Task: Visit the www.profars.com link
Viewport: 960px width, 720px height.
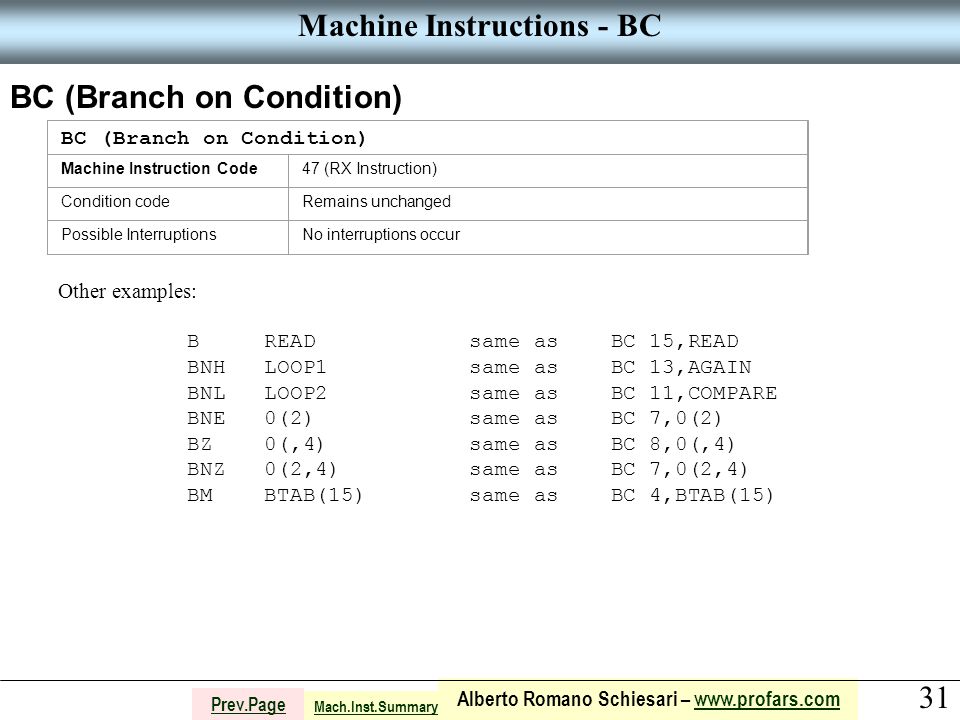Action: (767, 699)
